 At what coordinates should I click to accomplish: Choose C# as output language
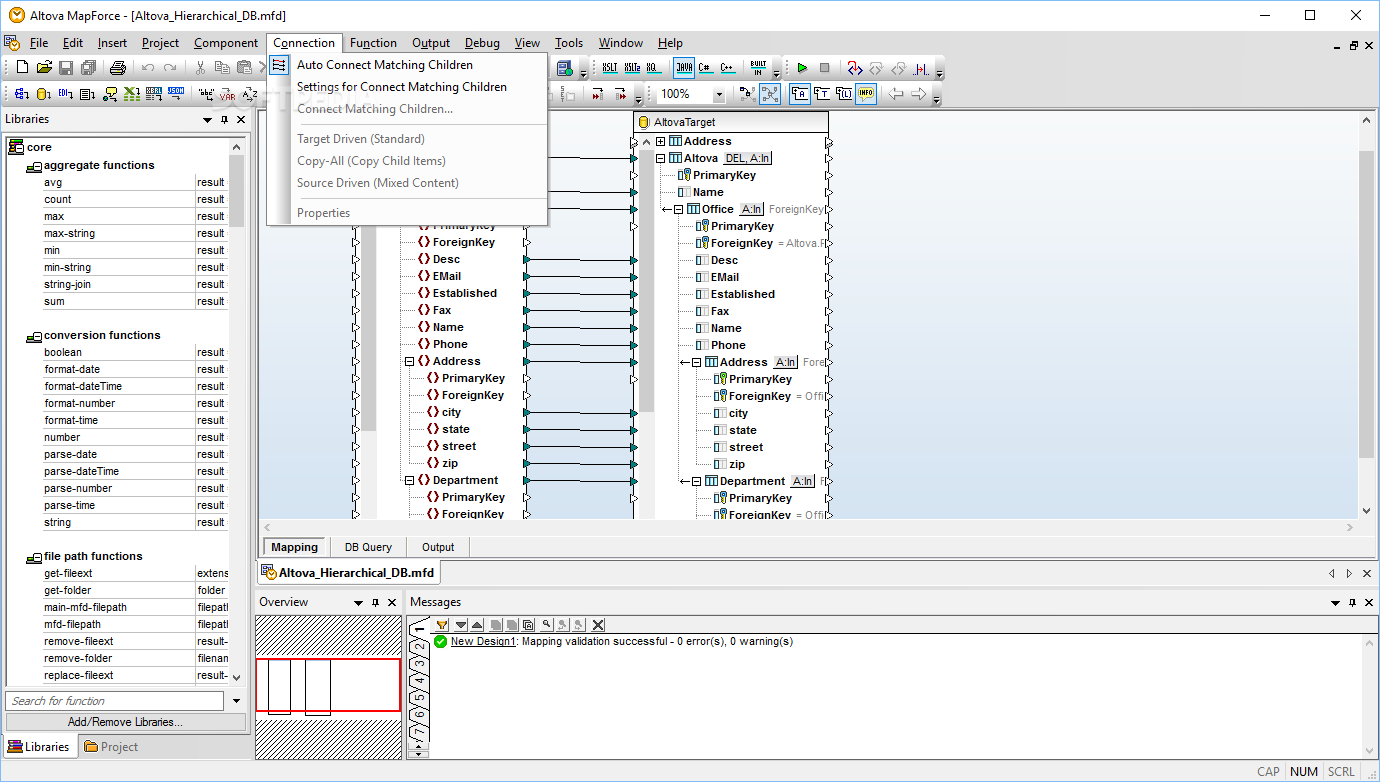click(x=706, y=68)
